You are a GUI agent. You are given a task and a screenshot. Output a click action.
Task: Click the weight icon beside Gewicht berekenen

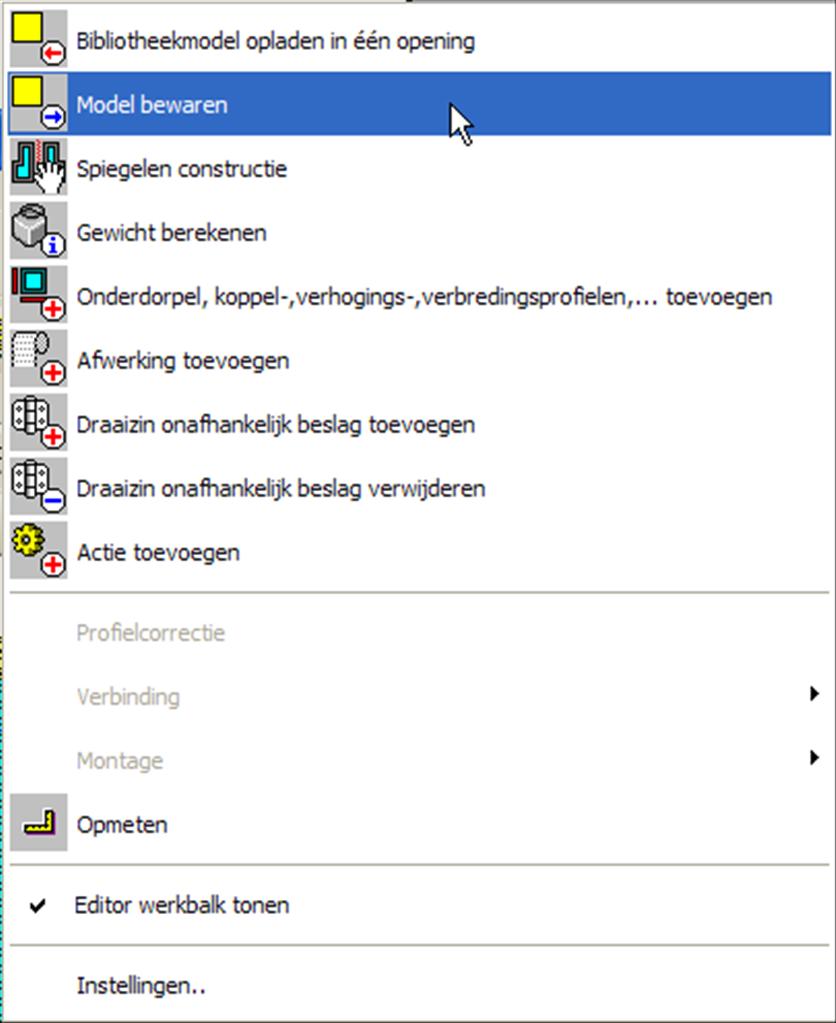tap(39, 231)
